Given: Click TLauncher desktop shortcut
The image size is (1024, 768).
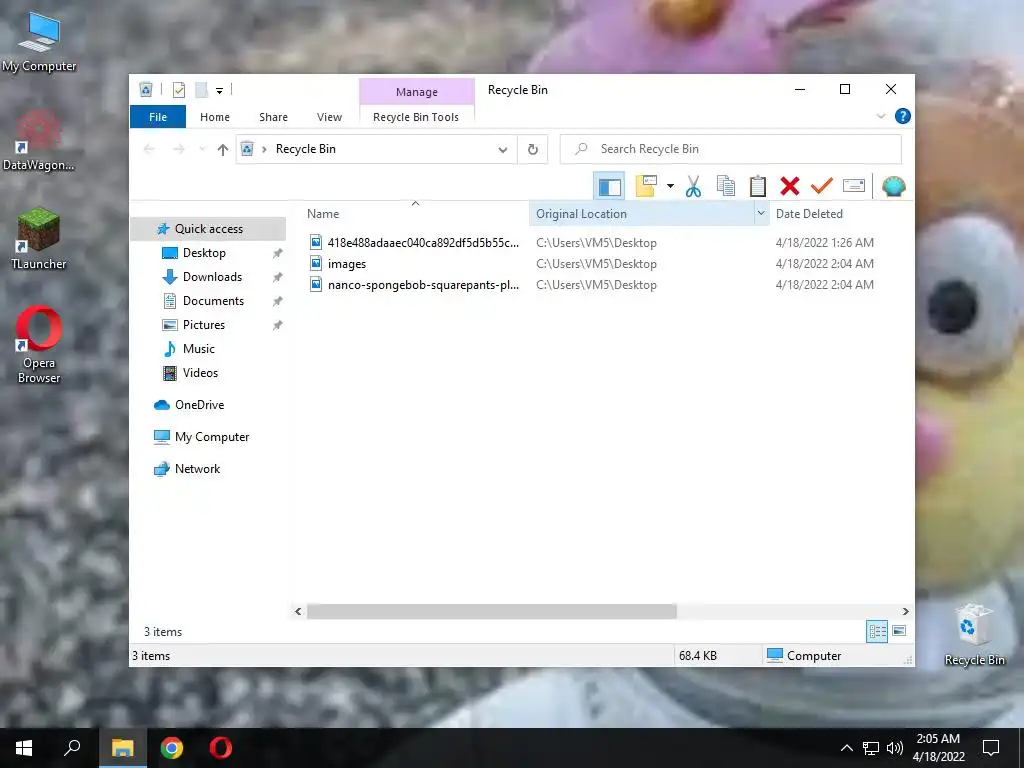Looking at the screenshot, I should tap(39, 239).
